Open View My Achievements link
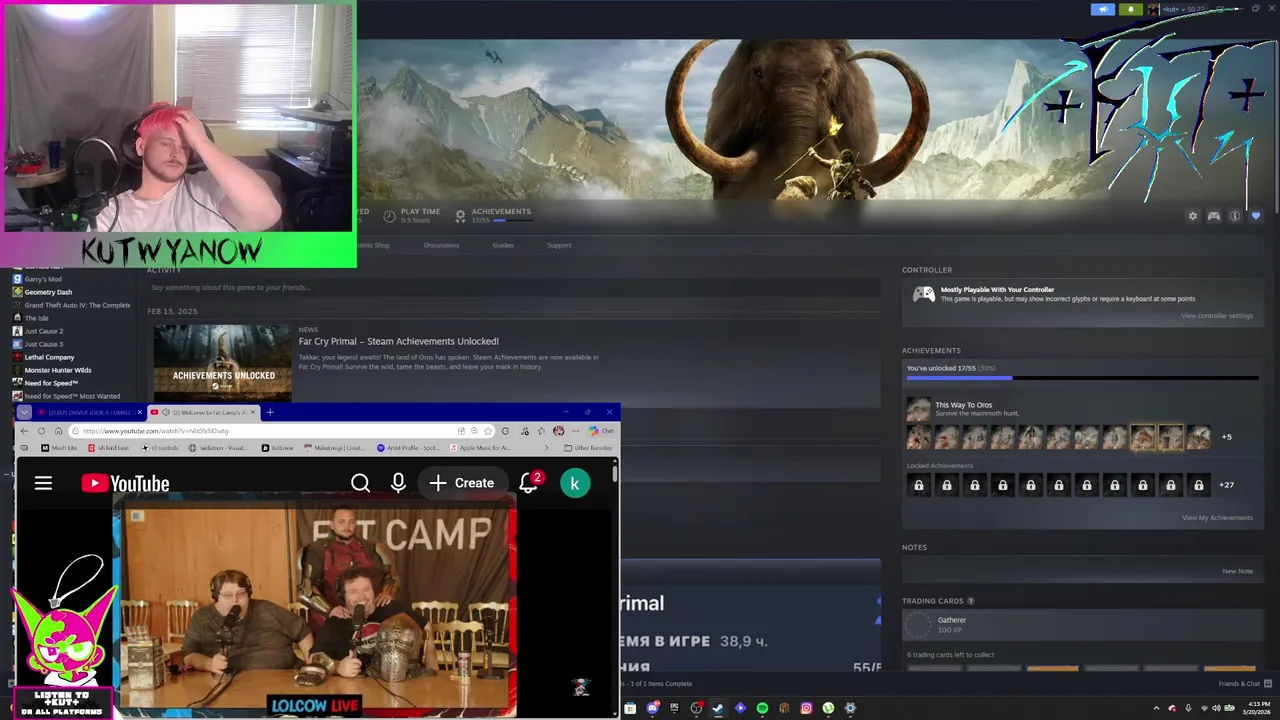The image size is (1280, 720). [x=1217, y=518]
